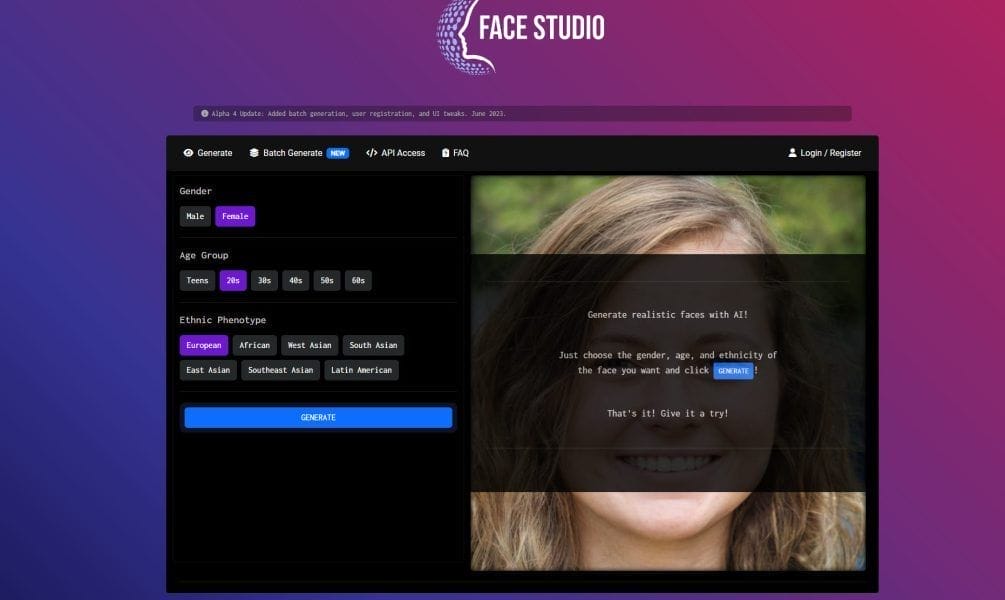Click the blue GENERATE button

point(317,417)
